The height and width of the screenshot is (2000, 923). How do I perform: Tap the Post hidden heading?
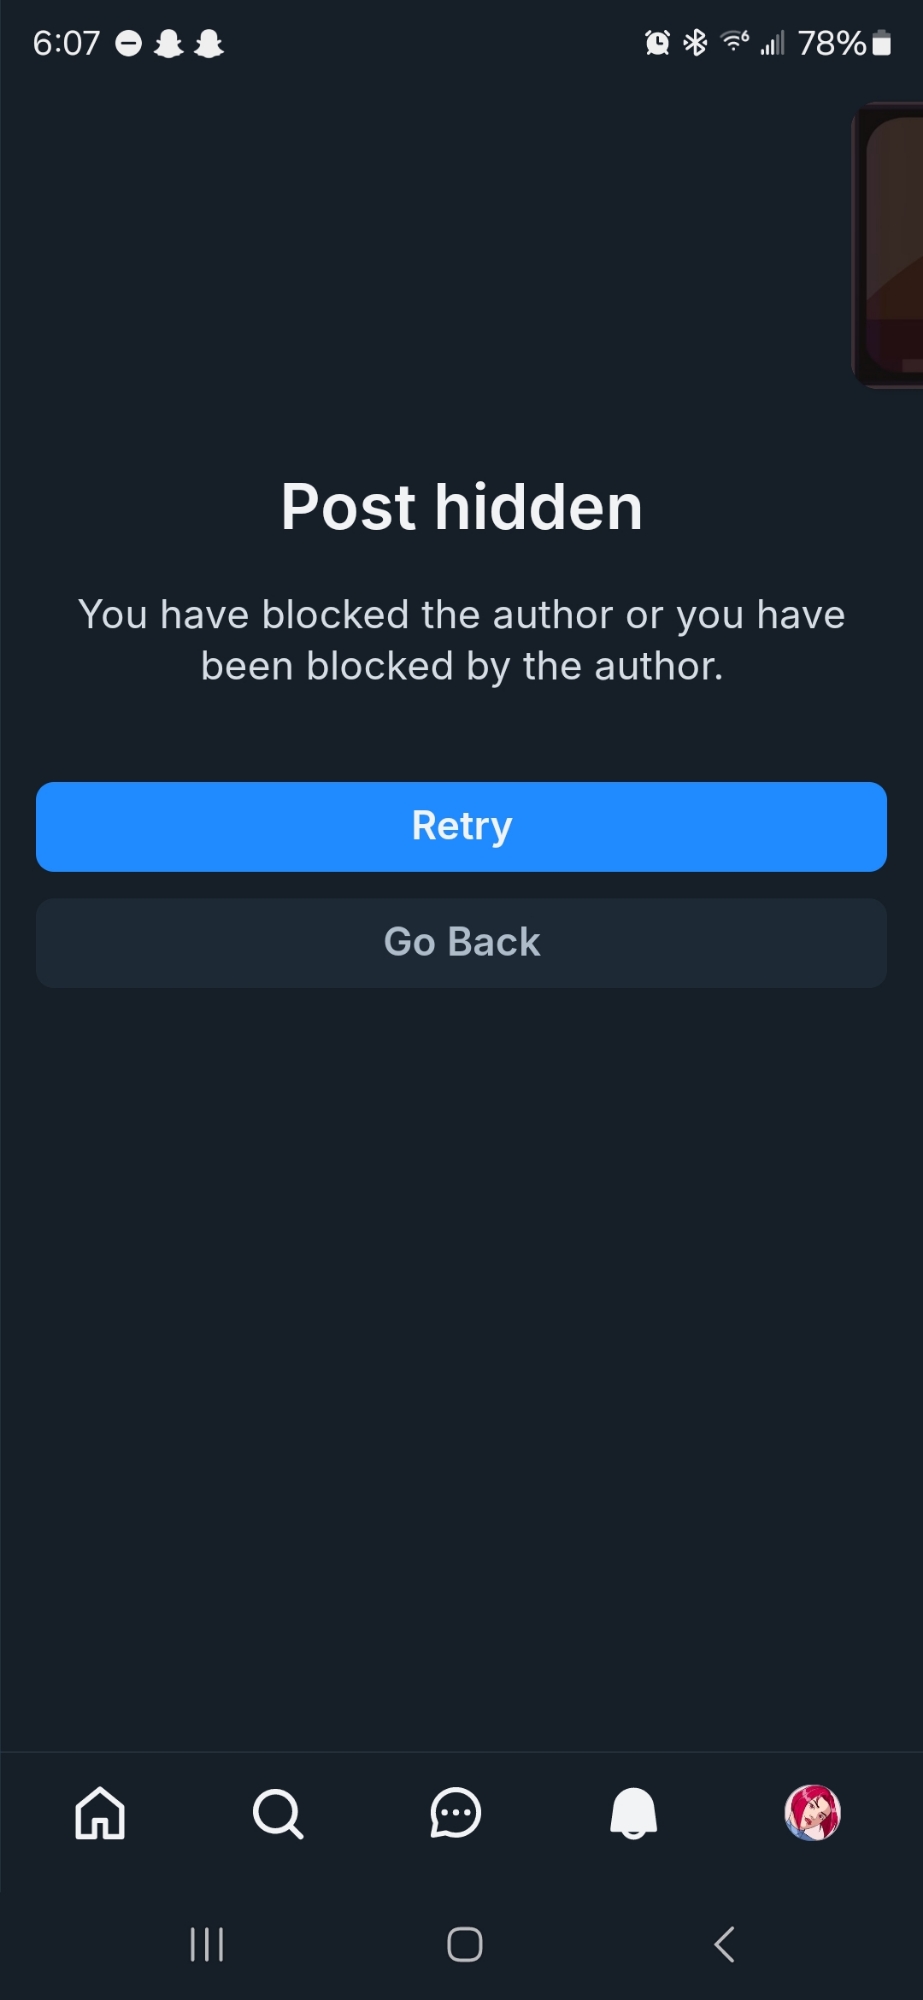click(x=461, y=507)
